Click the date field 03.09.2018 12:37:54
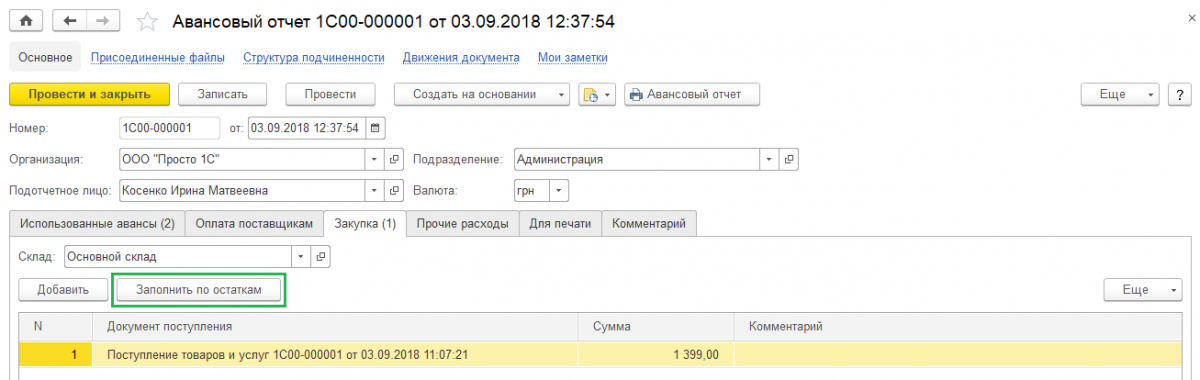This screenshot has width=1200, height=380. tap(306, 128)
